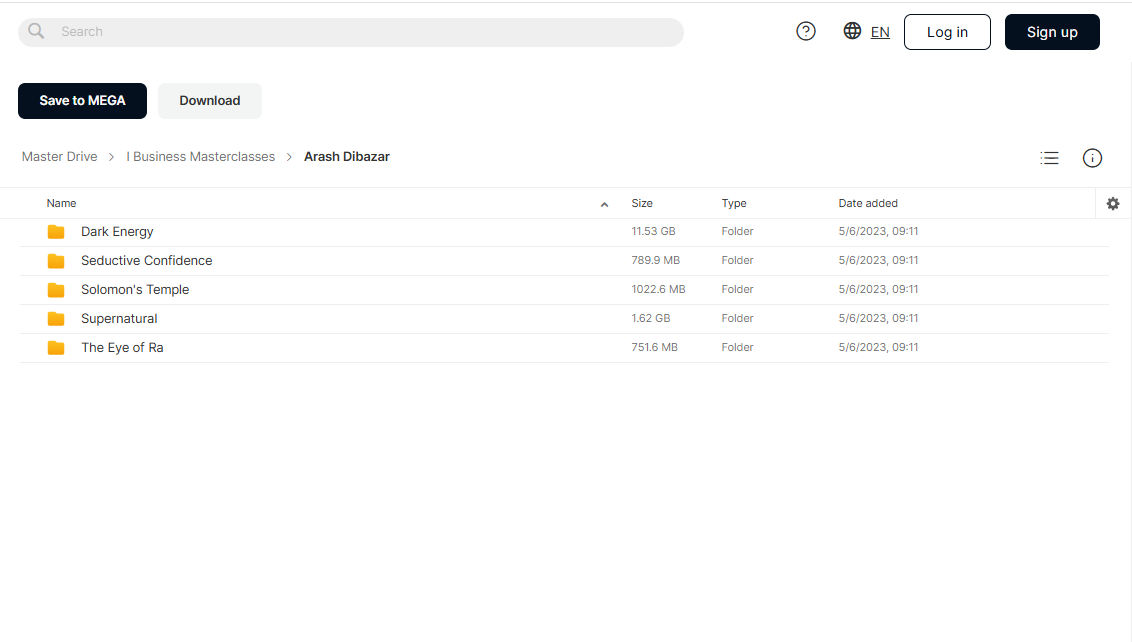Image resolution: width=1132 pixels, height=642 pixels.
Task: Click date added in Solomon's Temple row
Action: [878, 289]
